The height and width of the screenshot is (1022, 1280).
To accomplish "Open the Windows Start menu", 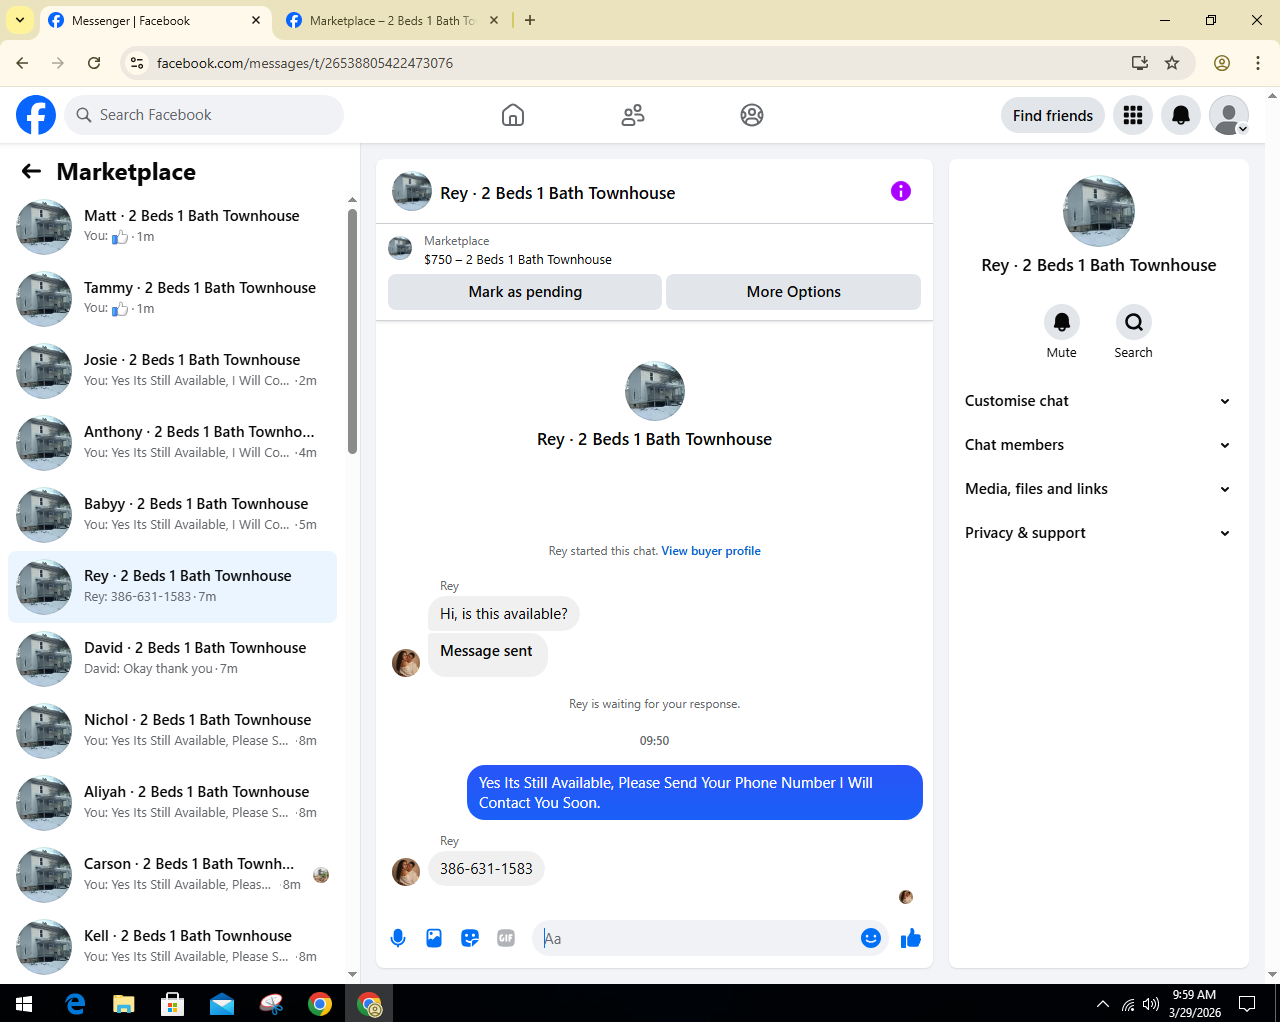I will 24,1003.
